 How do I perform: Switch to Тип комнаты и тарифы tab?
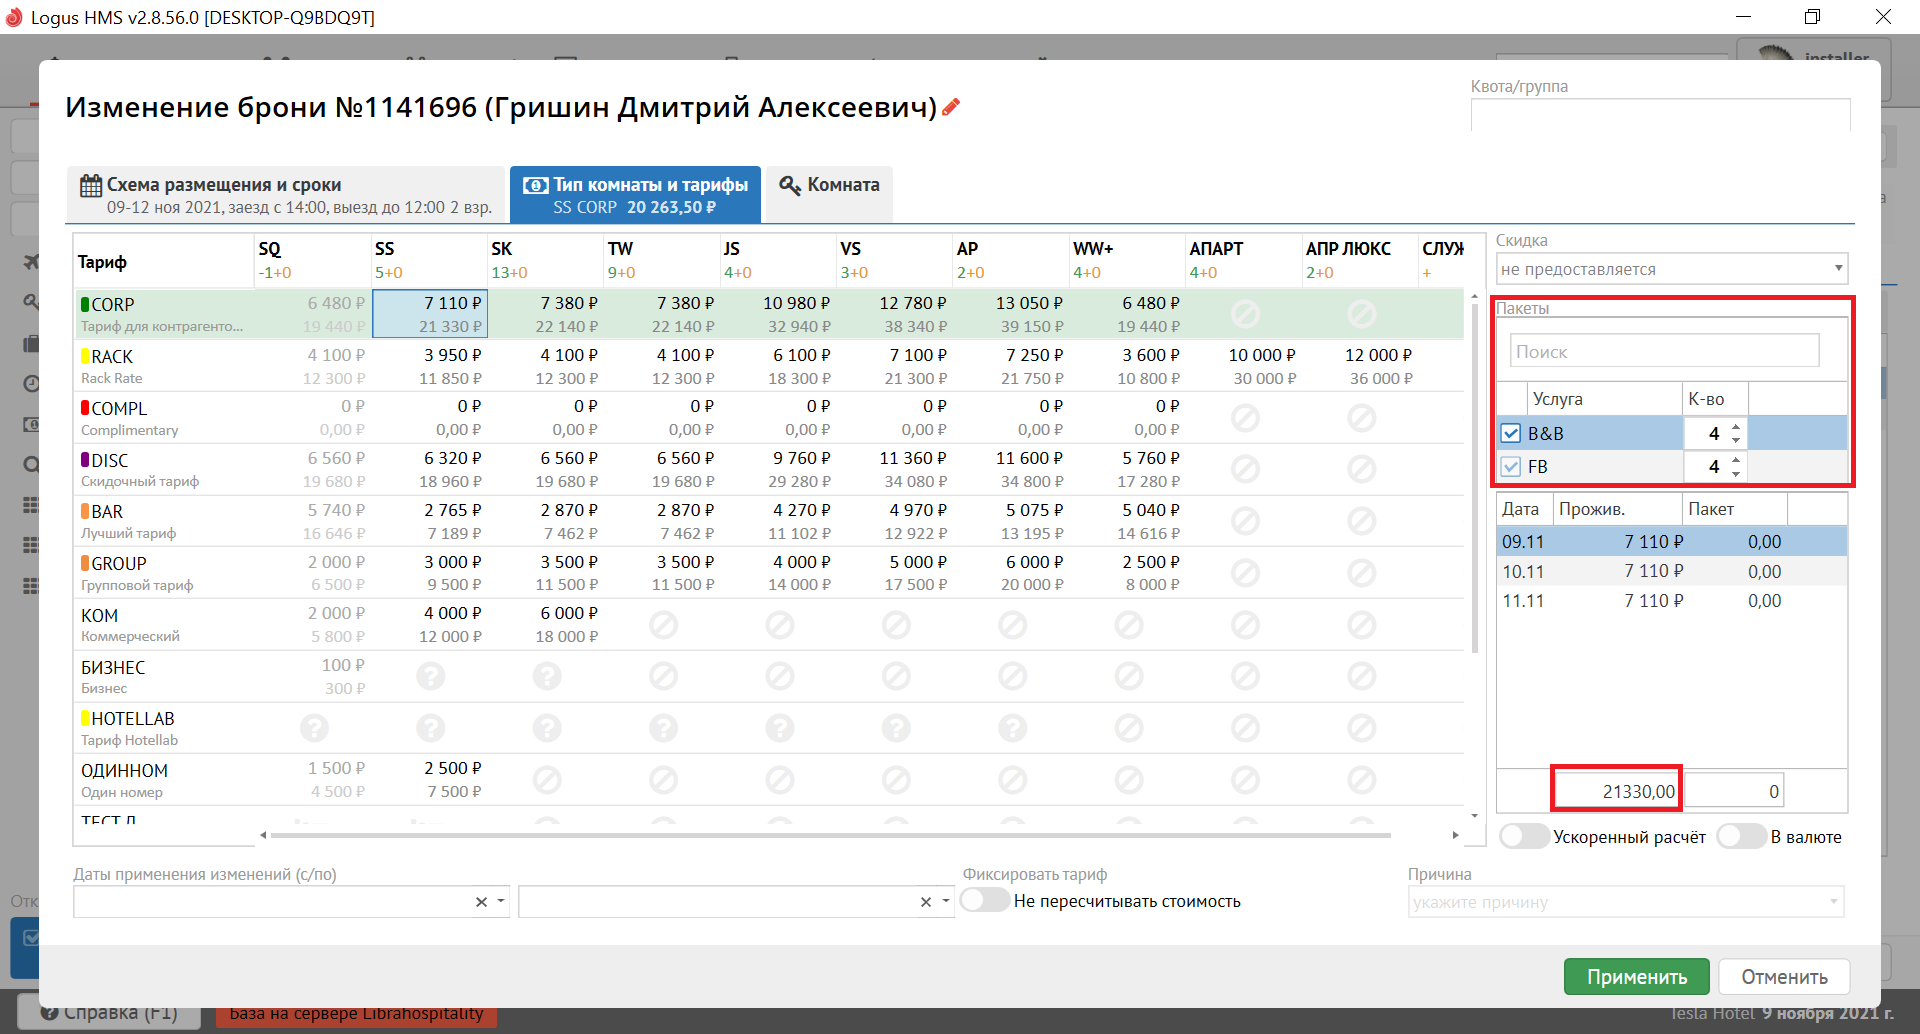(635, 195)
